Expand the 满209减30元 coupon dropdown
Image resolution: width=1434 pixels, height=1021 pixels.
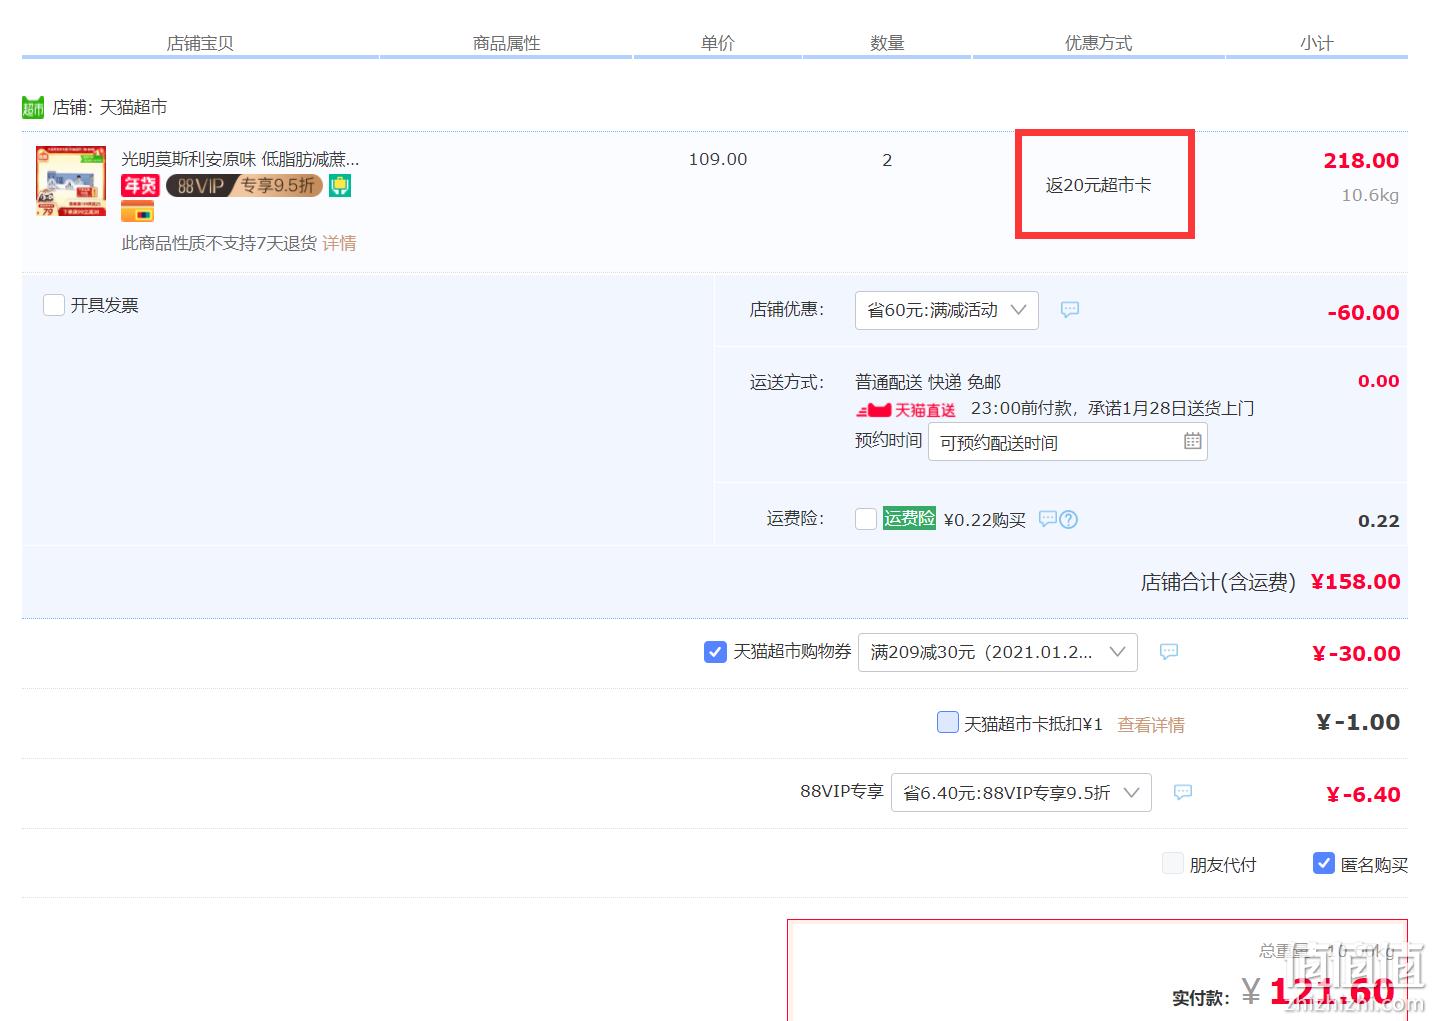click(997, 652)
